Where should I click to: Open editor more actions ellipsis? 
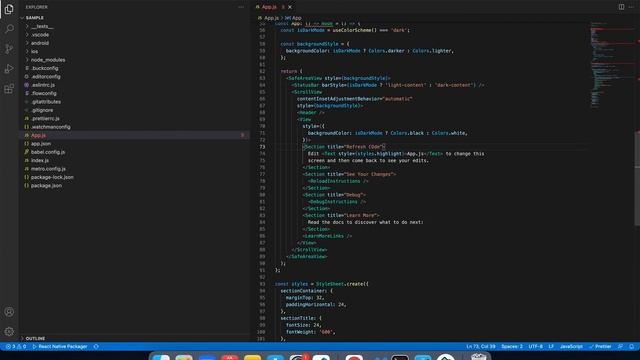(x=631, y=7)
